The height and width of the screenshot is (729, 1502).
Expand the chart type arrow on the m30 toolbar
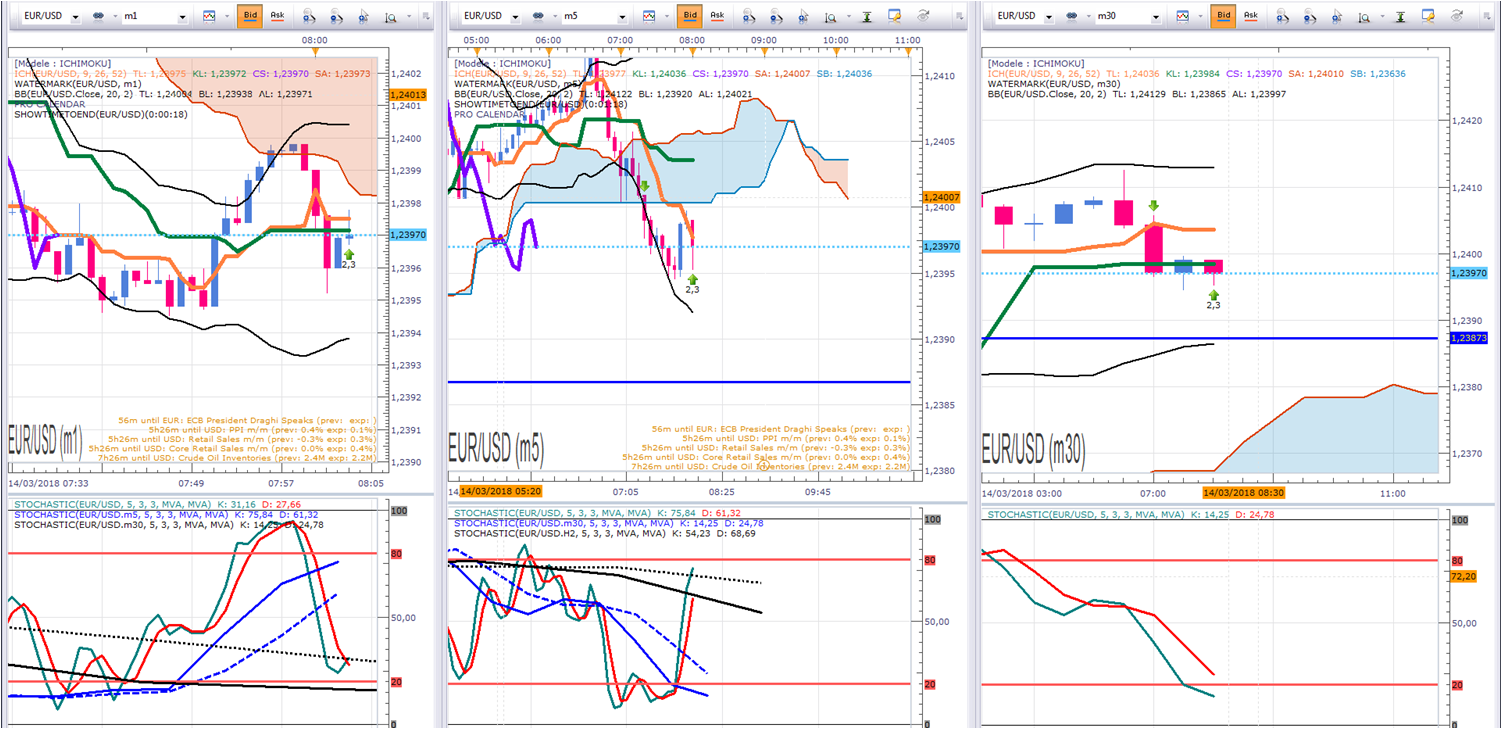pos(1198,17)
